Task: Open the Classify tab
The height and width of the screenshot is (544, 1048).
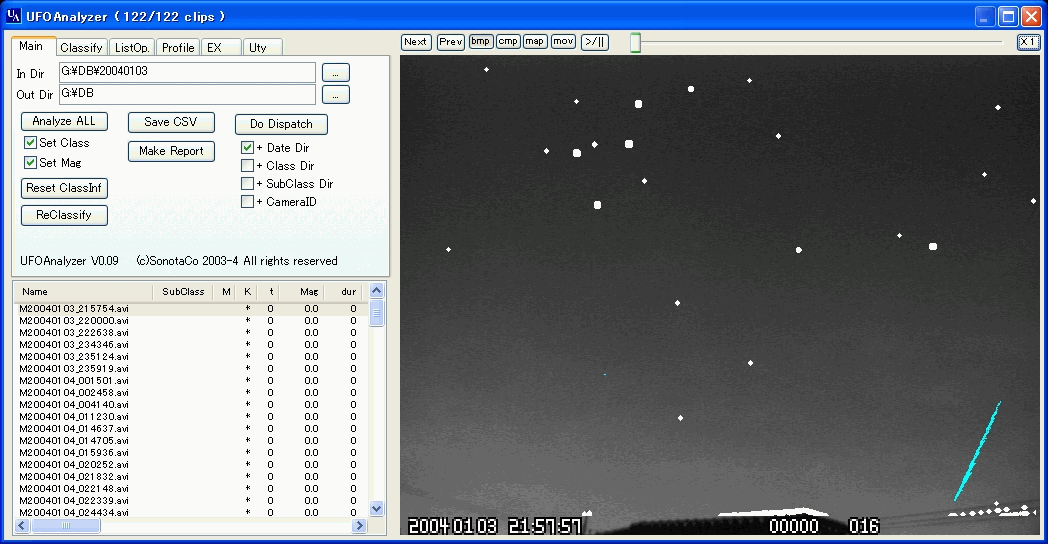Action: 81,48
